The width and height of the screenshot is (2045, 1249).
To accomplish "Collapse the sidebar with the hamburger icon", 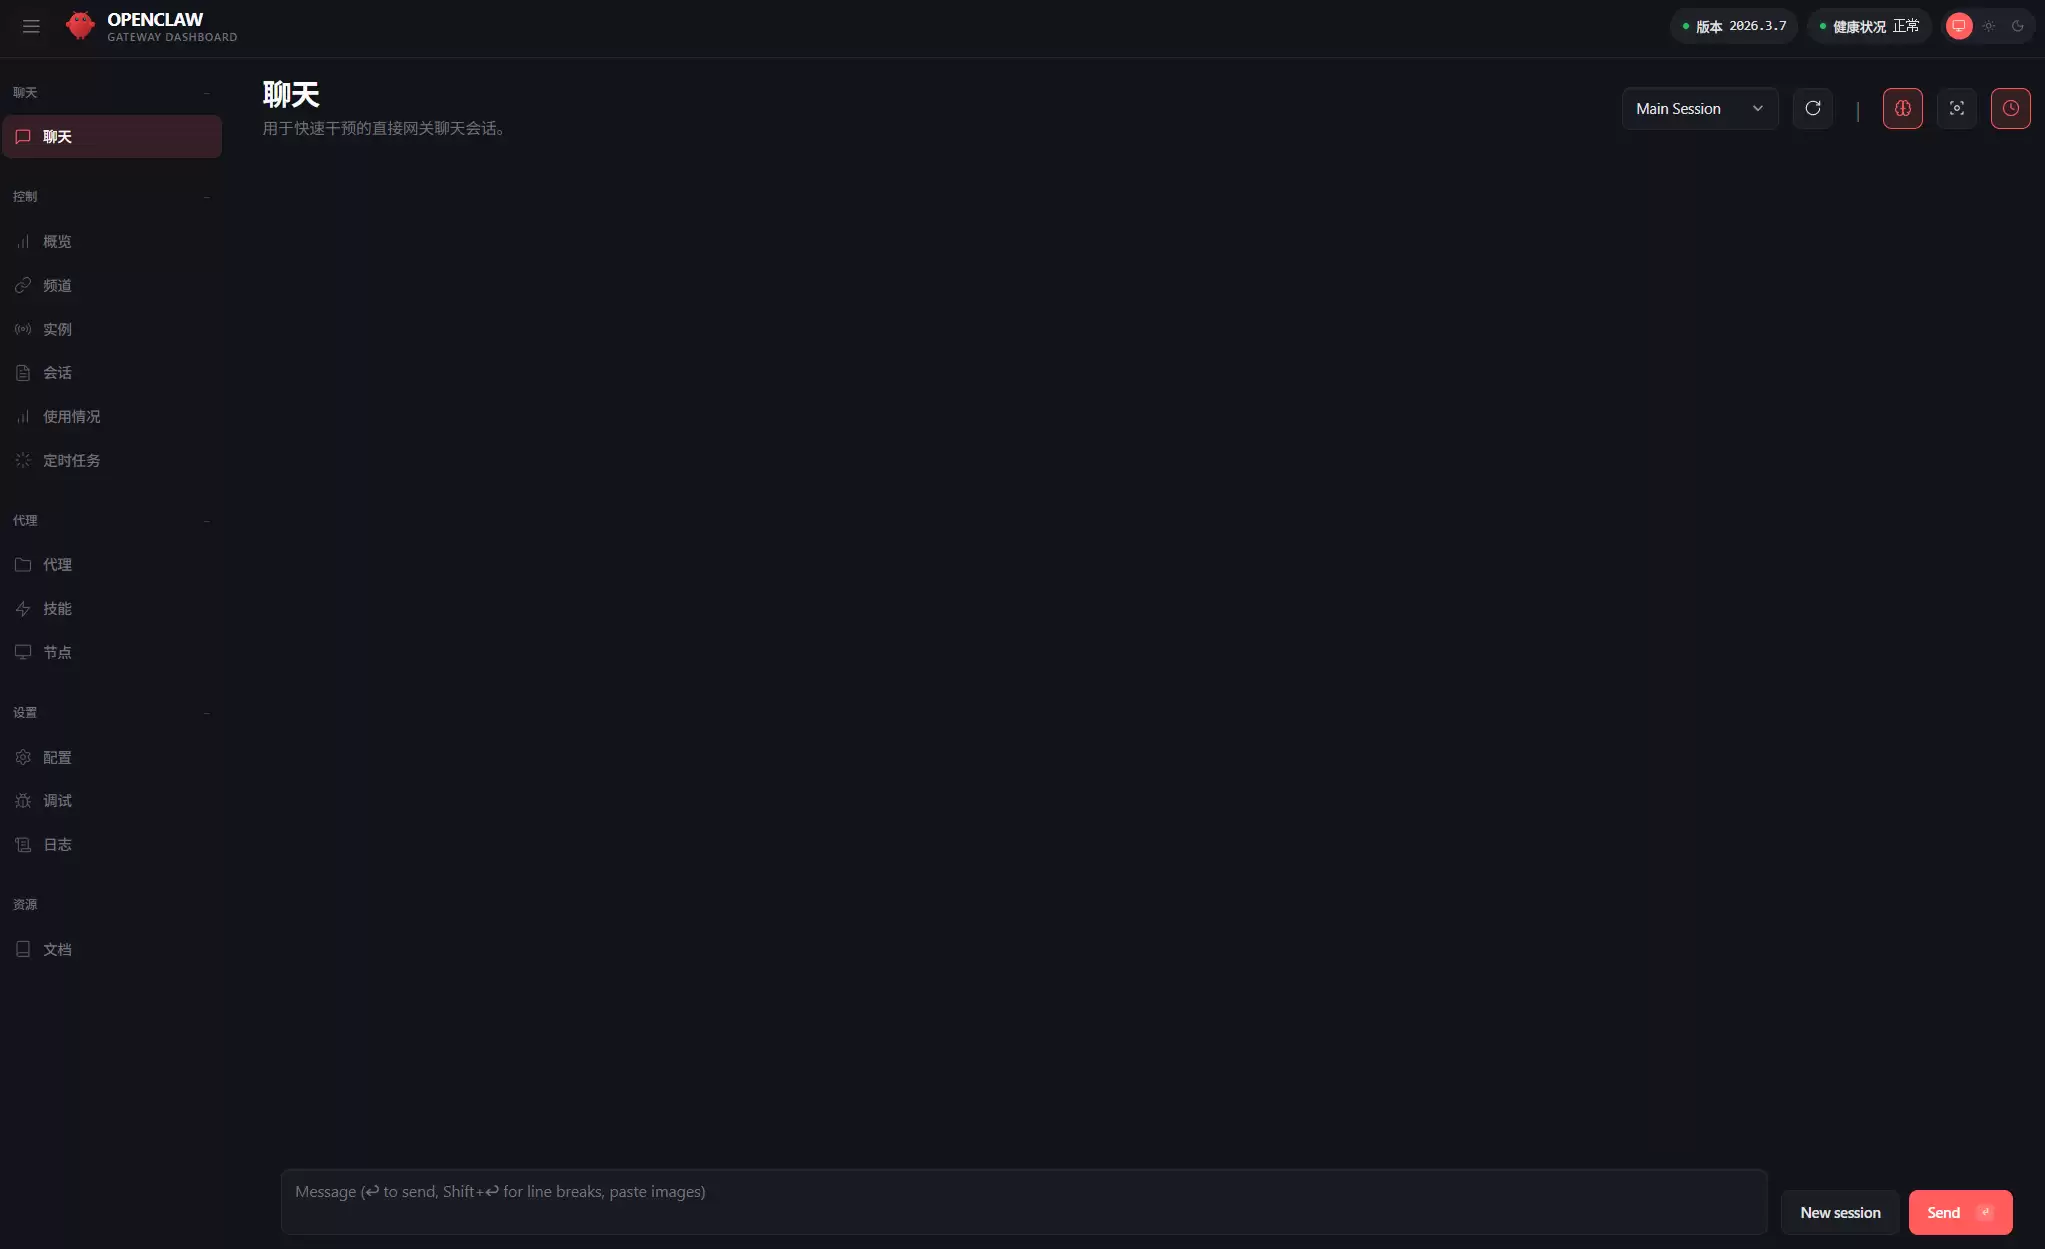I will 31,27.
